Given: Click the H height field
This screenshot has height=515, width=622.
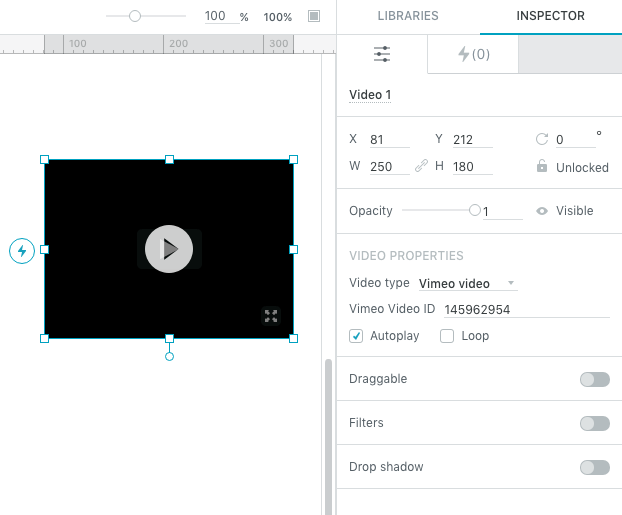Looking at the screenshot, I should click(x=473, y=167).
